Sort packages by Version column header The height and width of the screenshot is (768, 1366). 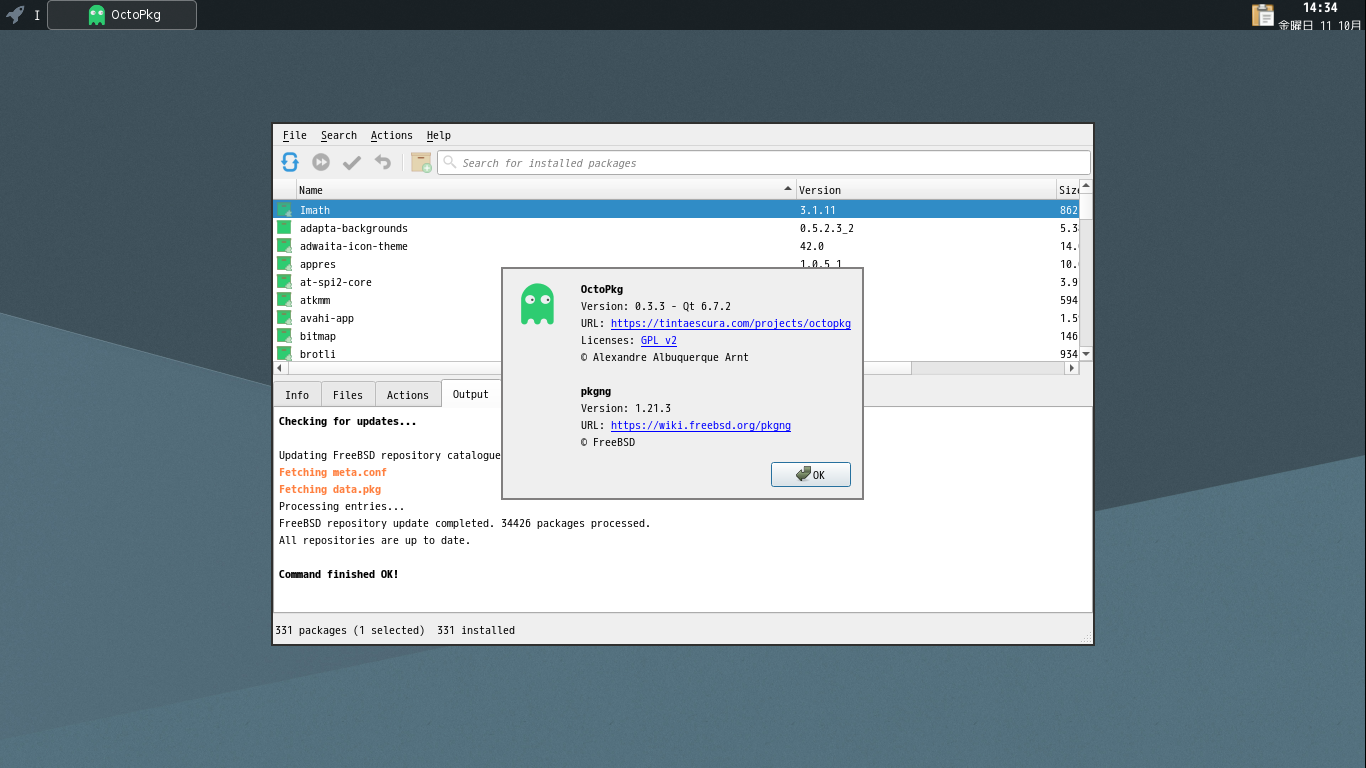coord(925,190)
